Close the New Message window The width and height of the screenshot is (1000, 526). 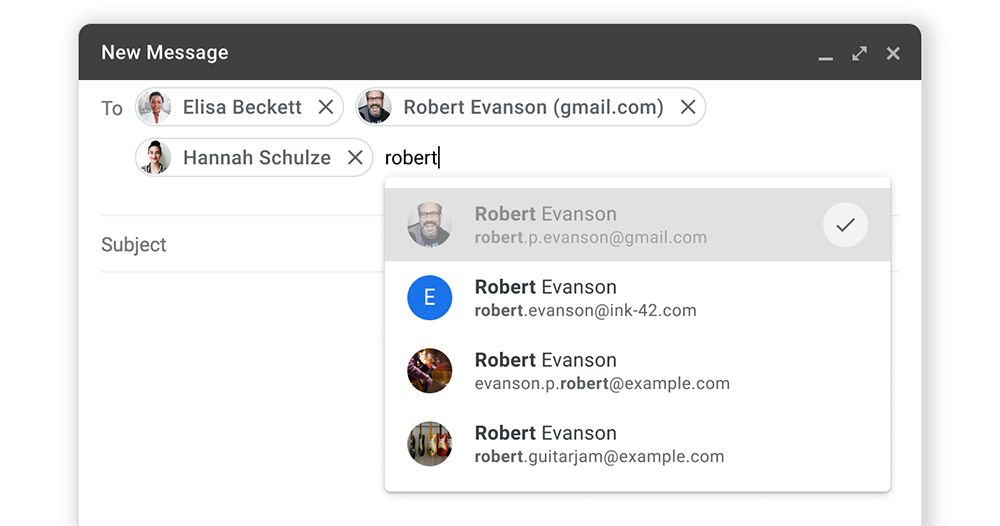(893, 54)
